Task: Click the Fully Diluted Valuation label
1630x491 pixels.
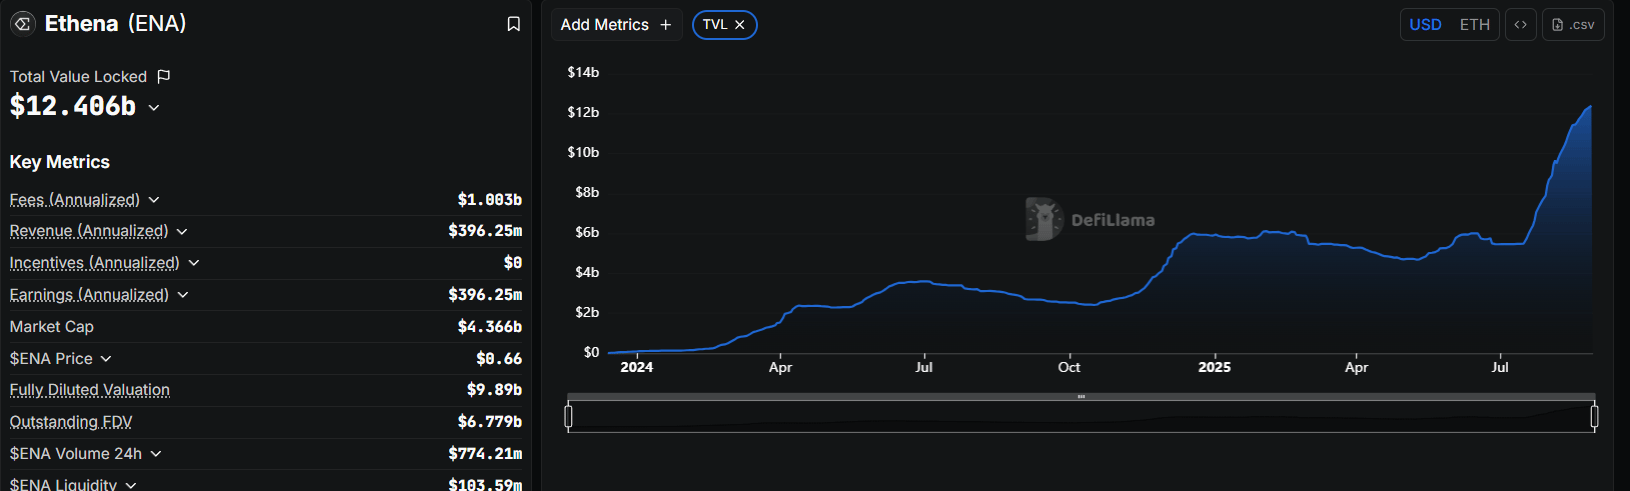Action: click(x=90, y=390)
